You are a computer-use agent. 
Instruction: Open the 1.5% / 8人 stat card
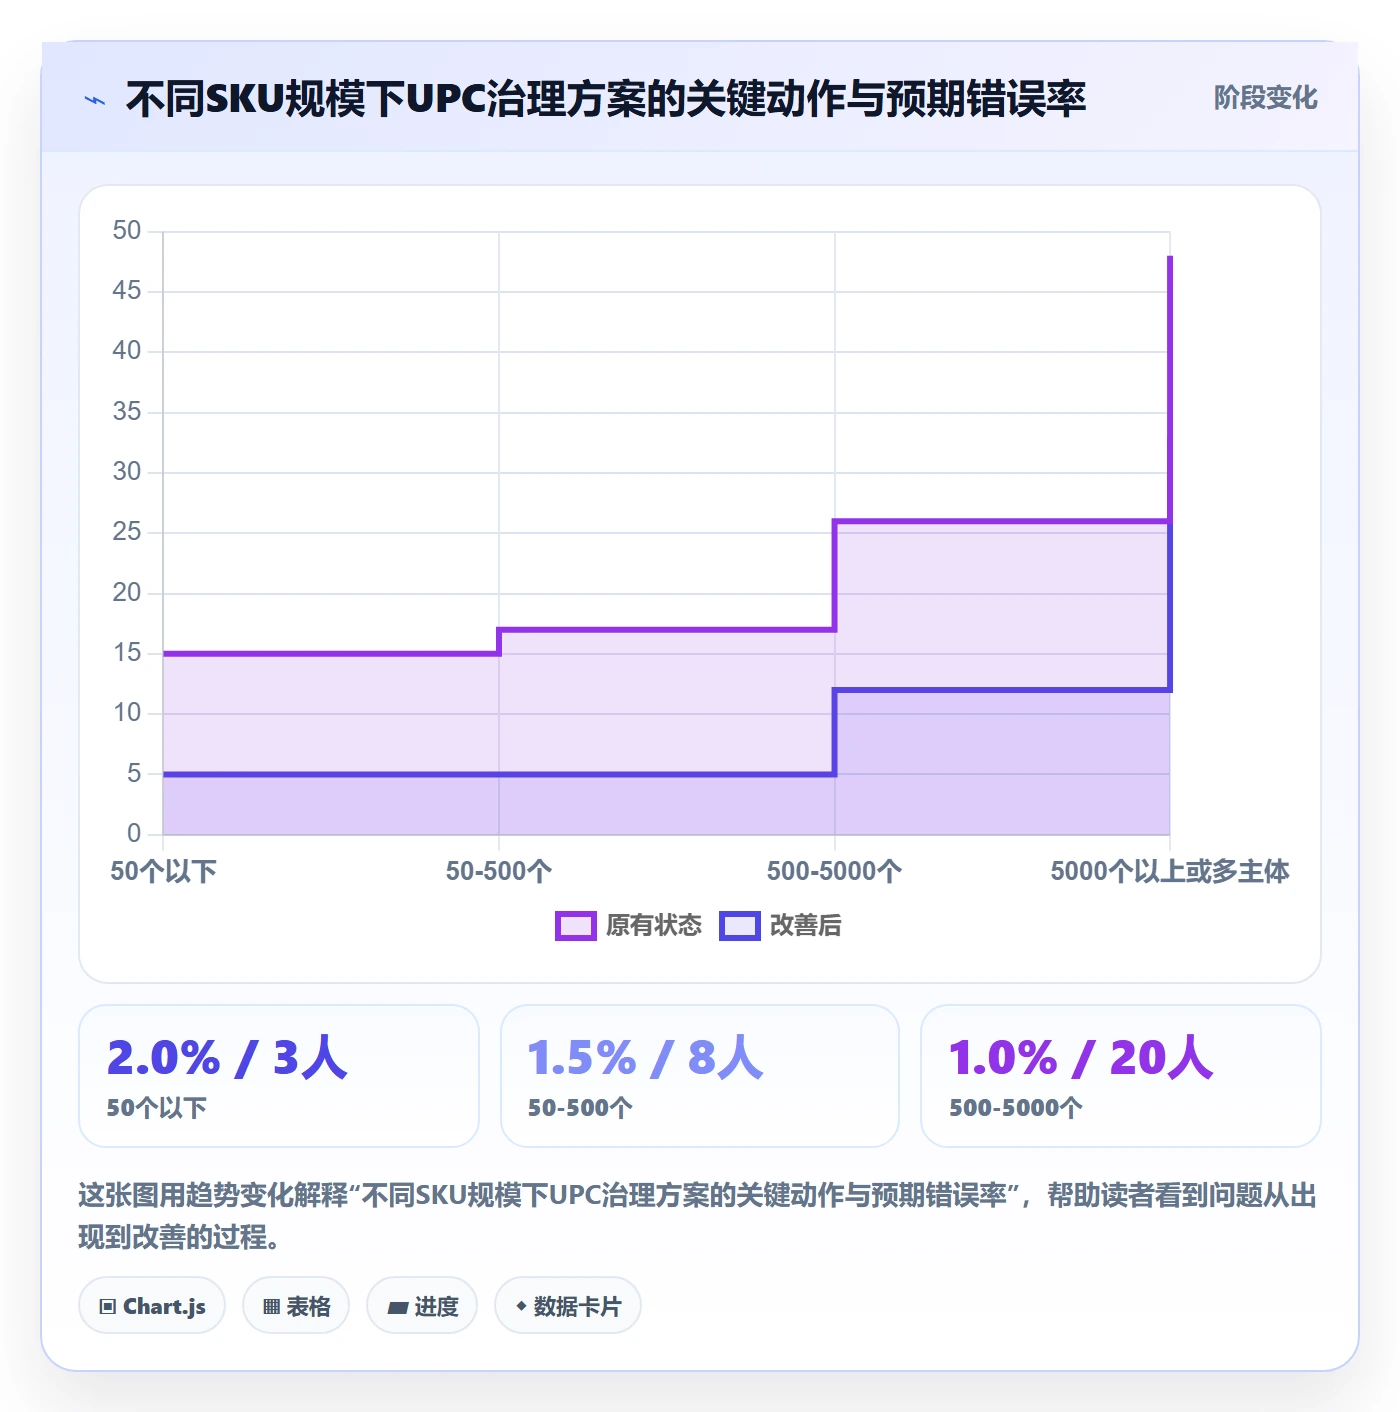pyautogui.click(x=700, y=1076)
